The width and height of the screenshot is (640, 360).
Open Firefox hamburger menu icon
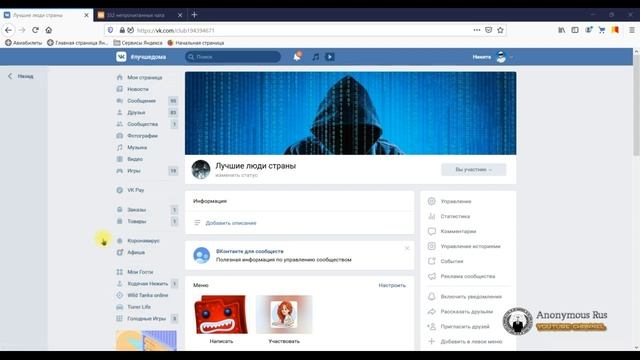click(x=631, y=30)
